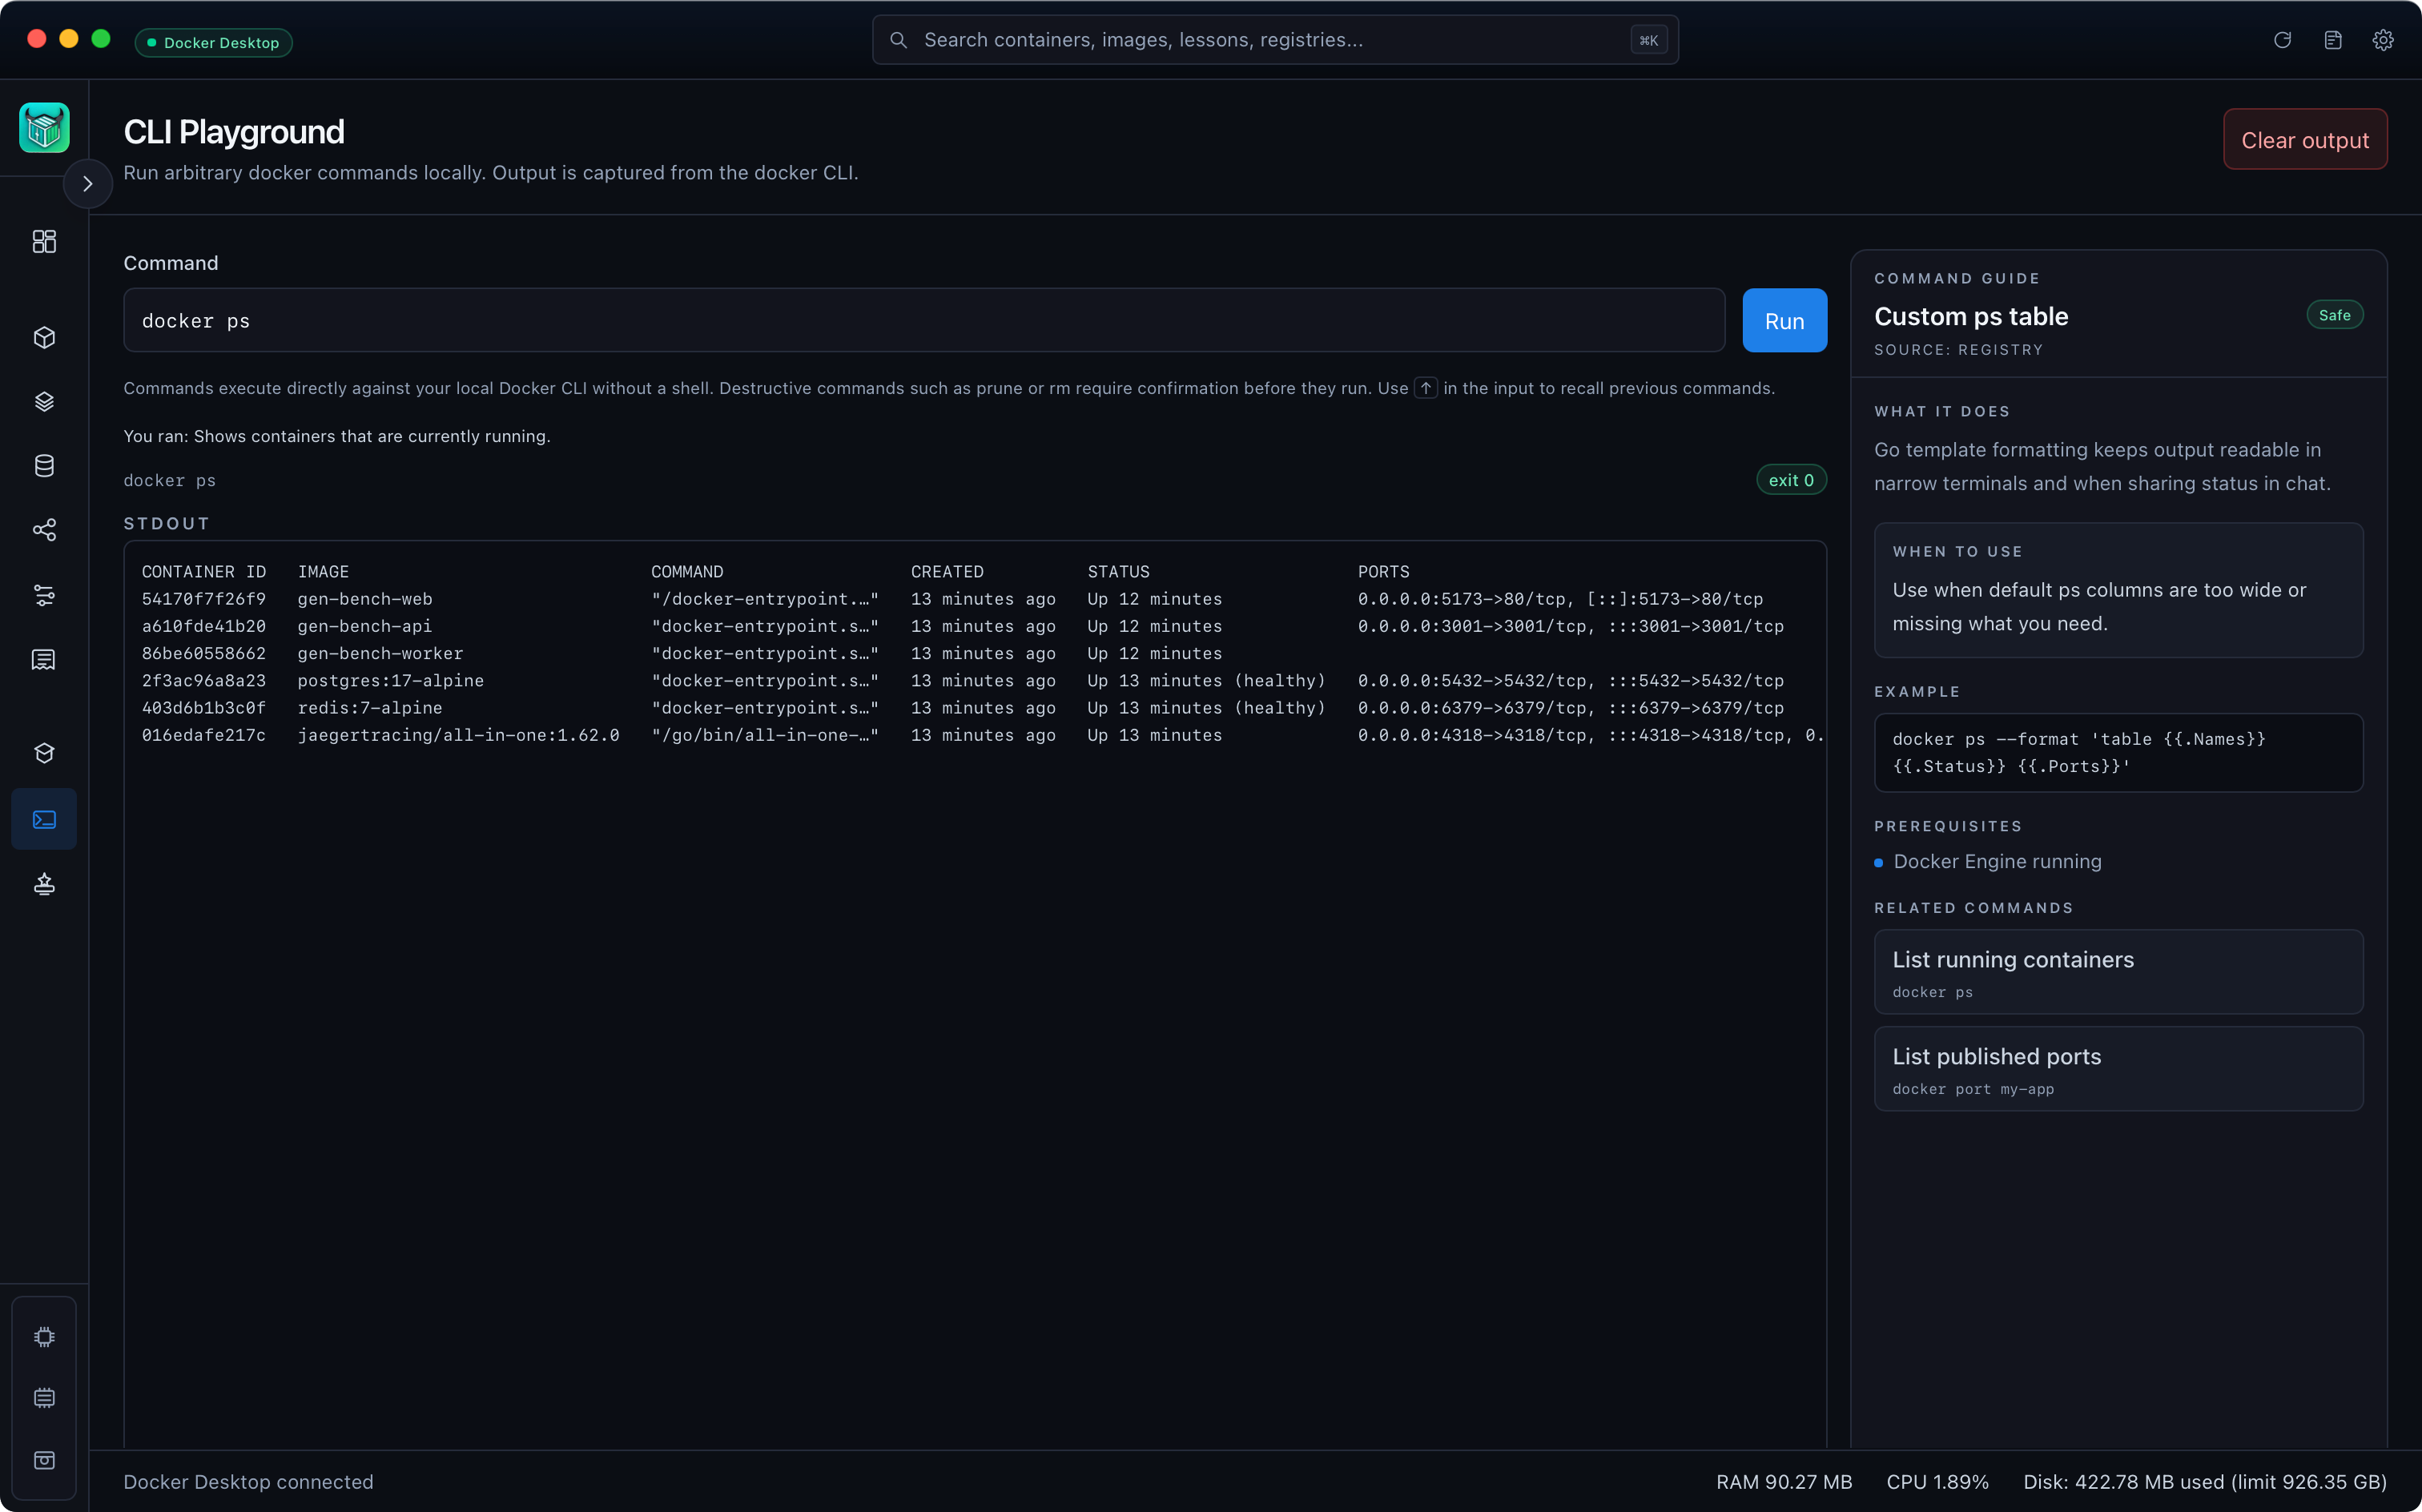Open the dashboard grid icon in sidebar

[x=44, y=241]
